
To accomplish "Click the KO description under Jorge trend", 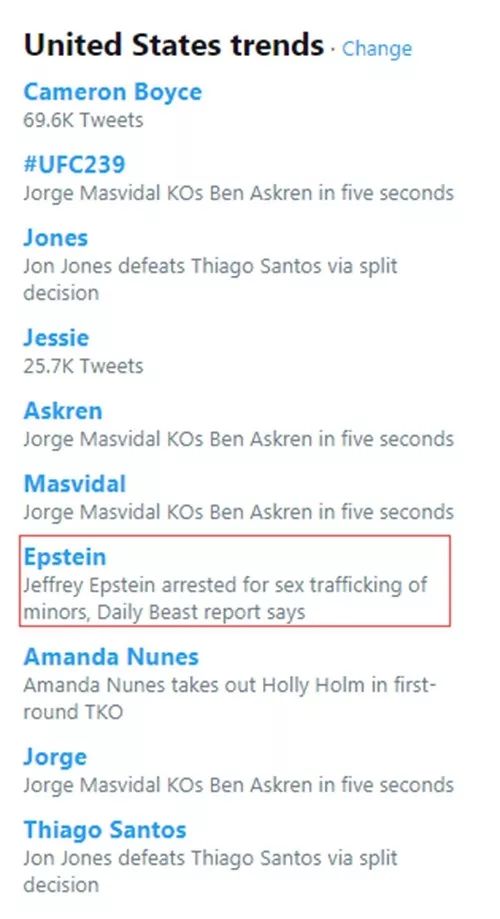I will point(239,785).
